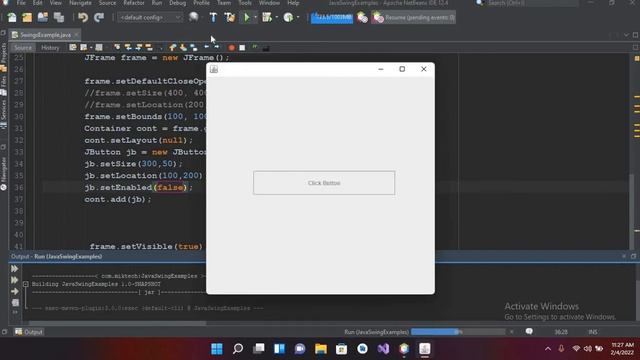This screenshot has height=360, width=640.
Task: Expand the Run Project dropdown arrow
Action: click(x=256, y=18)
